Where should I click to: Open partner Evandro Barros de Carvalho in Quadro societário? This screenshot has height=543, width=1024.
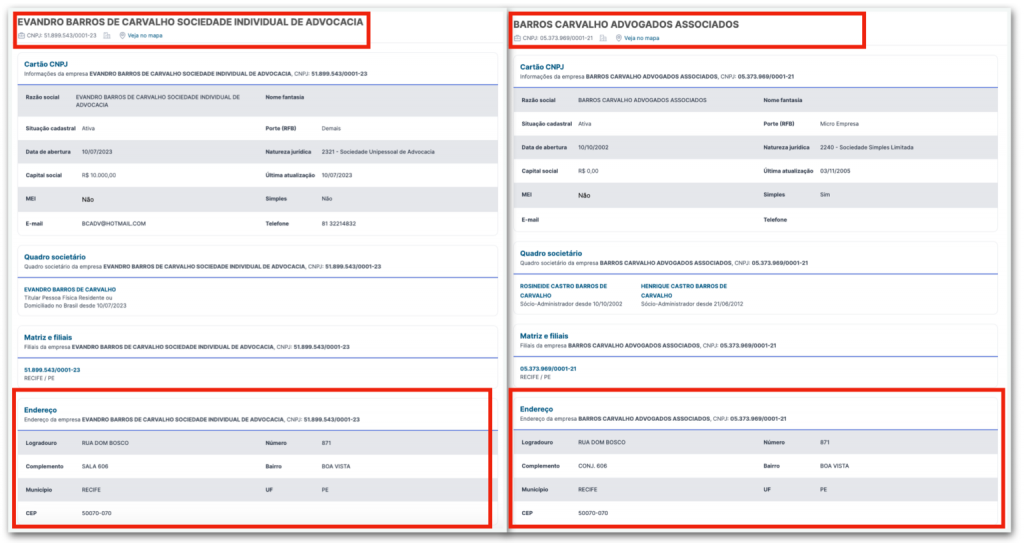[64, 290]
